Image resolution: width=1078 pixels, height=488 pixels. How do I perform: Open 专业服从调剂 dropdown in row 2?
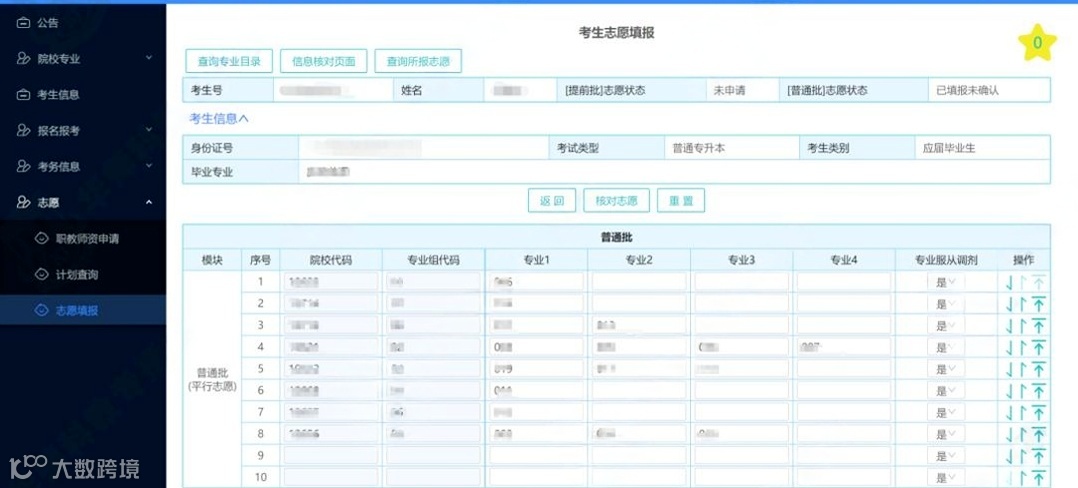tap(946, 304)
